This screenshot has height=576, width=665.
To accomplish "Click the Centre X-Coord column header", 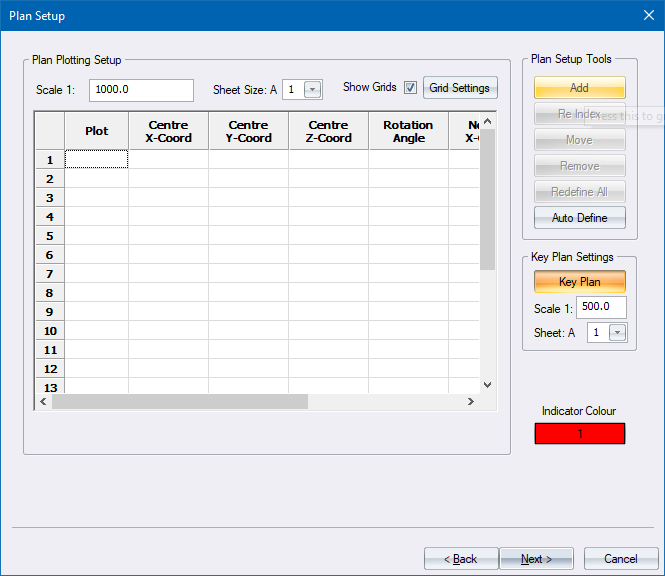I will [168, 132].
